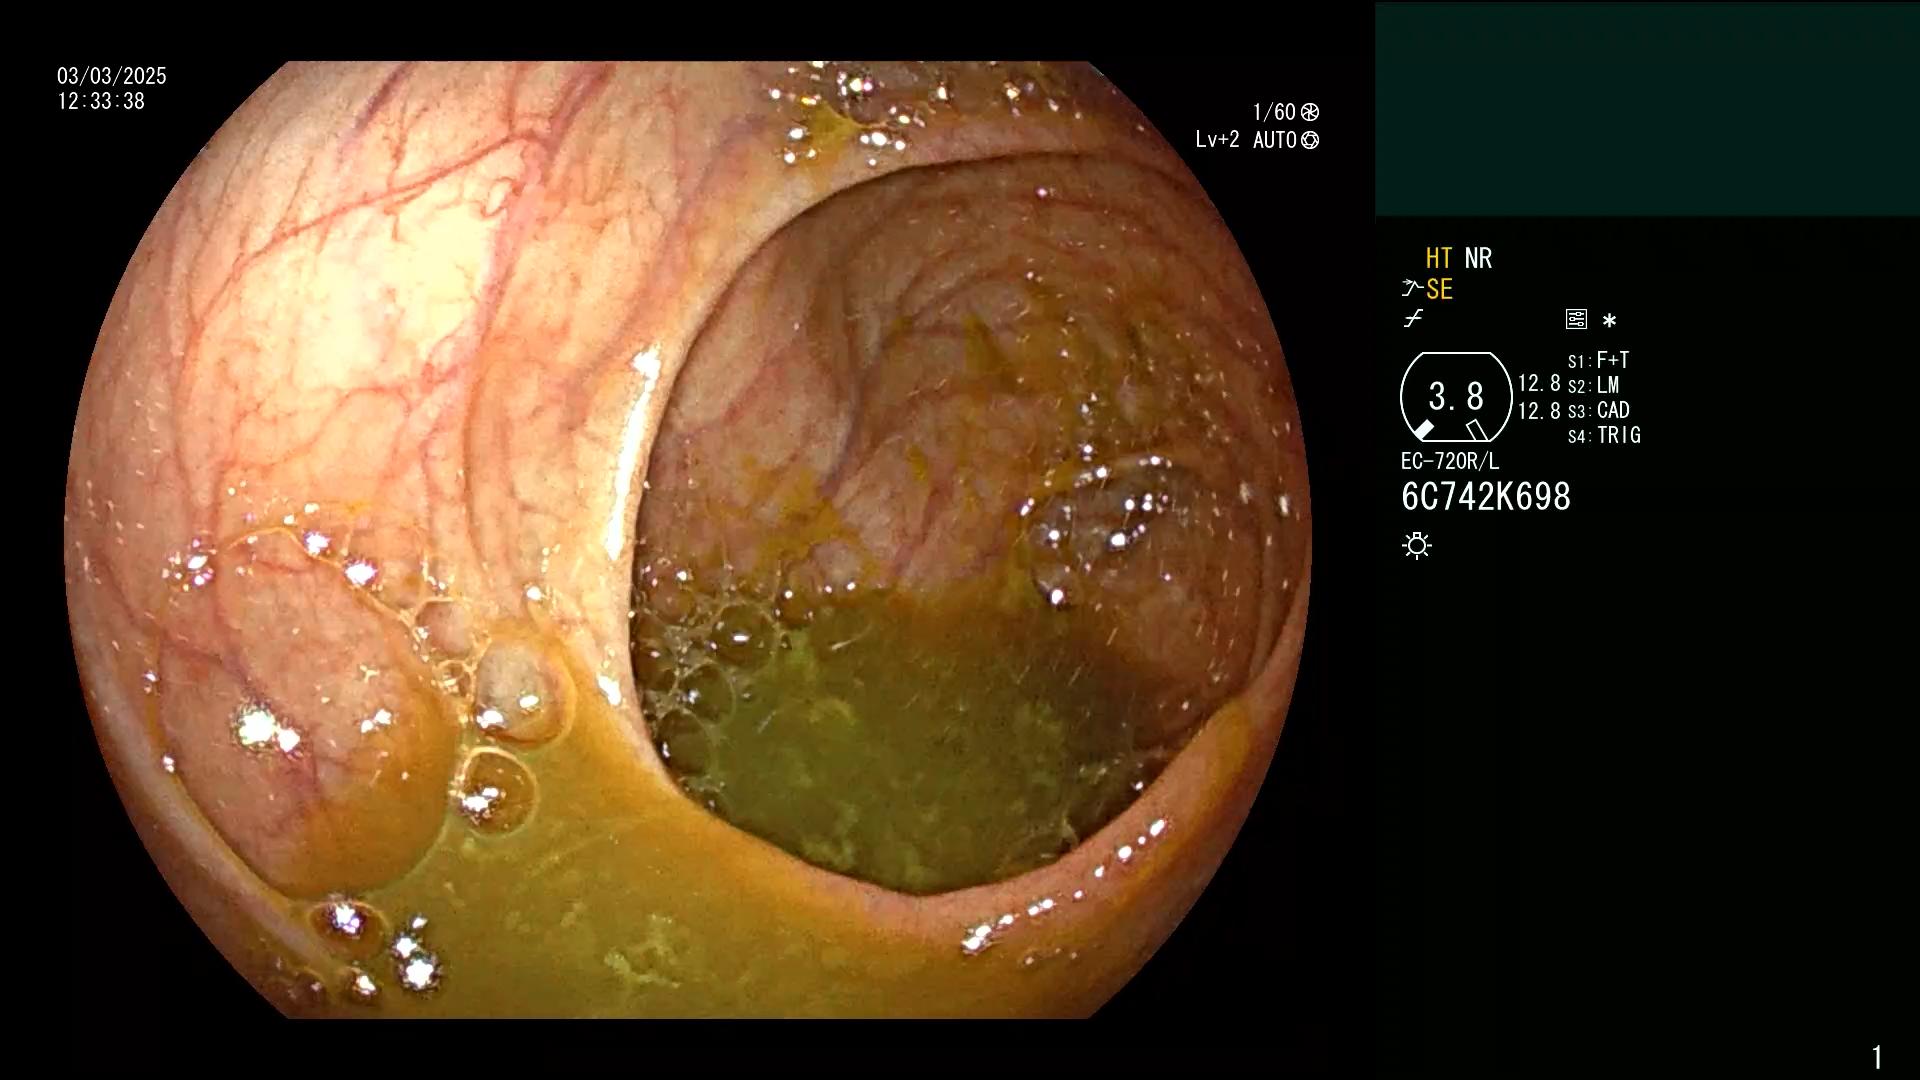Image resolution: width=1920 pixels, height=1080 pixels.
Task: Click the time stamp 12:33:38
Action: point(101,102)
